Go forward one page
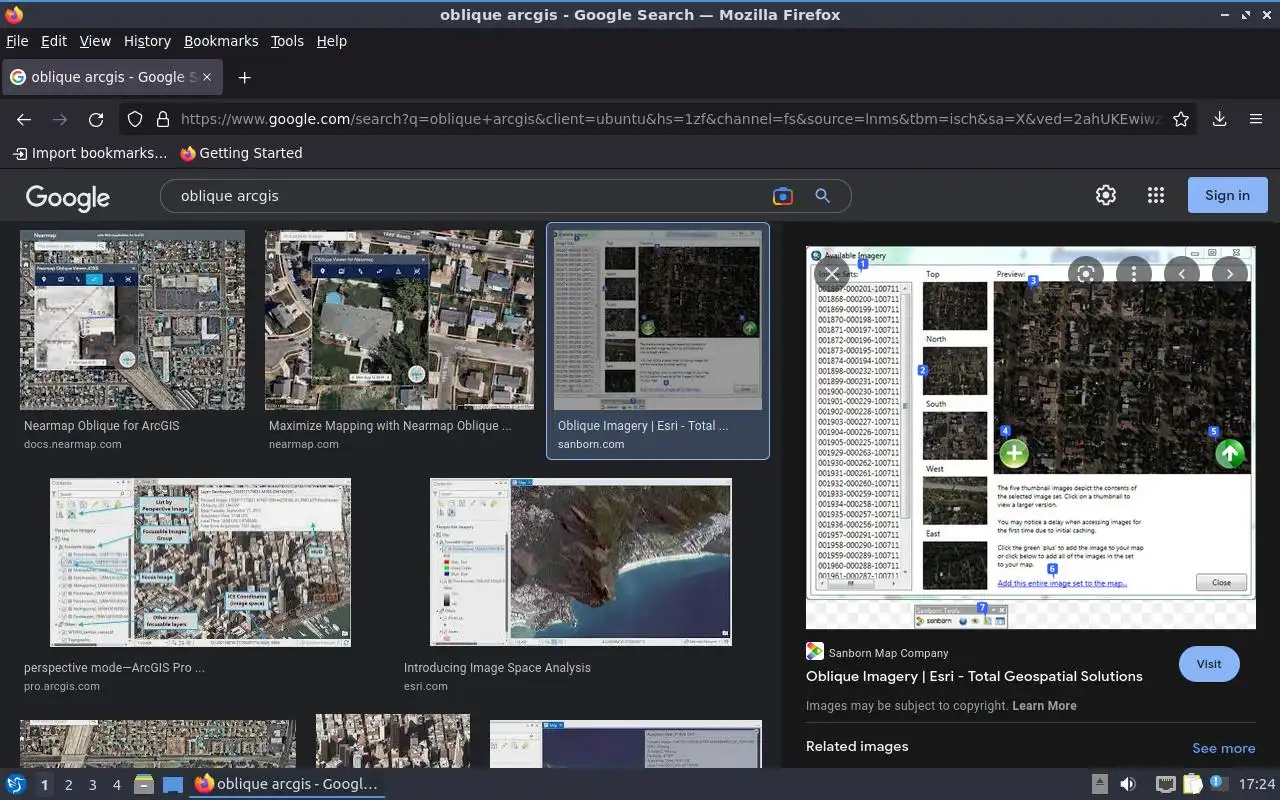1280x800 pixels. coord(60,119)
